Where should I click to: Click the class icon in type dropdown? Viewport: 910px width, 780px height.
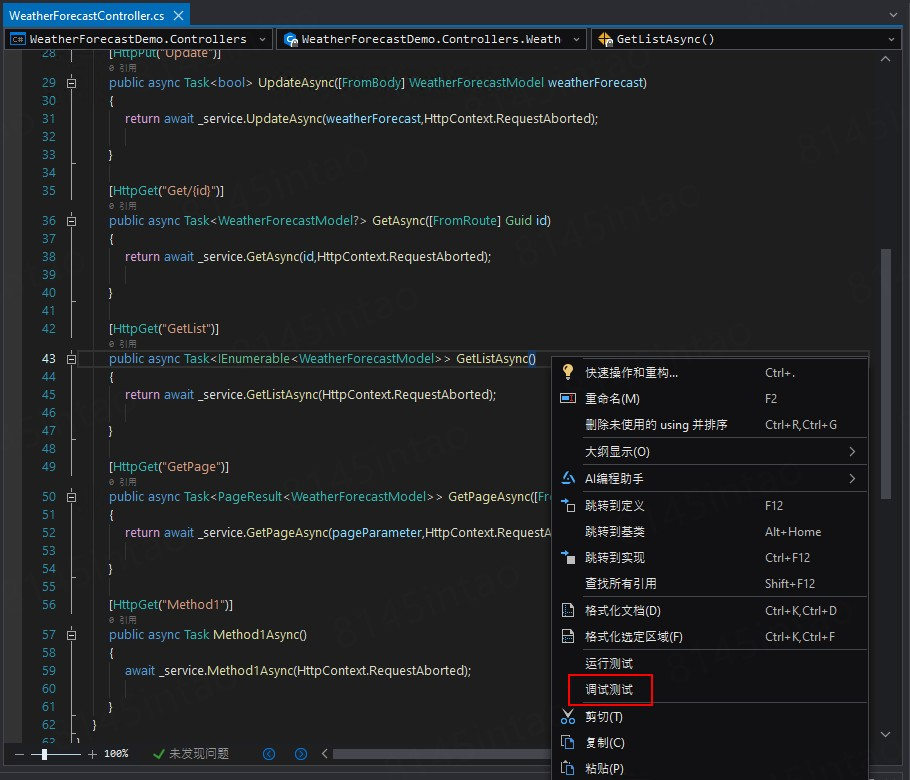pyautogui.click(x=291, y=39)
